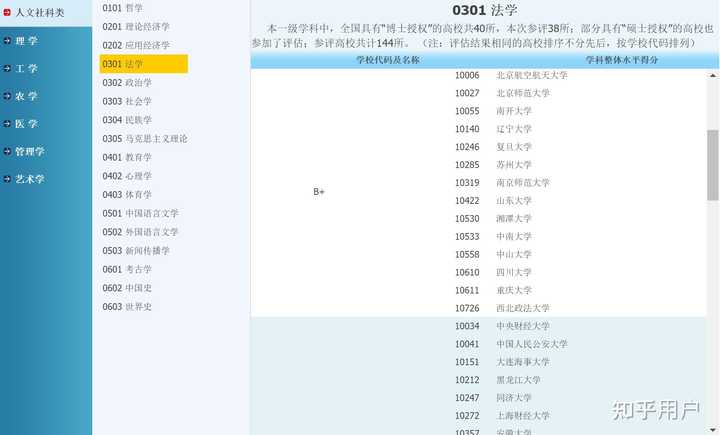The image size is (720, 435).
Task: Click the results table scrollbar thumb
Action: [713, 165]
